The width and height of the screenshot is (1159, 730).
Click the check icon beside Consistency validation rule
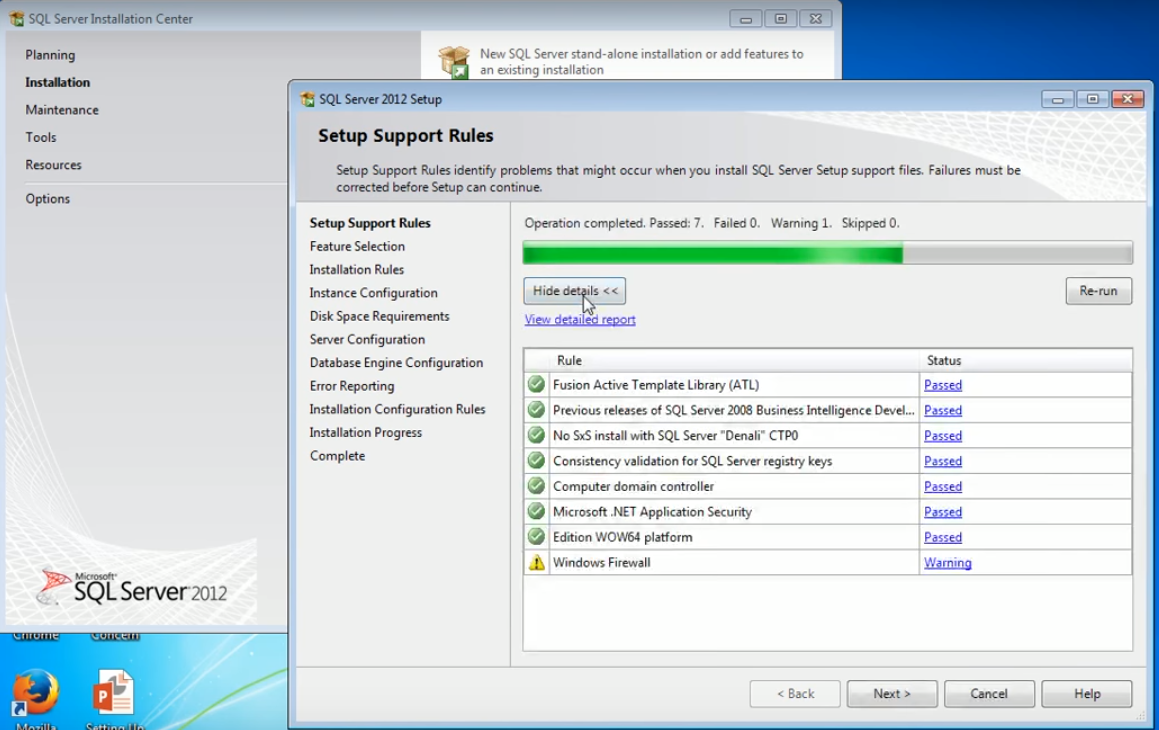537,460
